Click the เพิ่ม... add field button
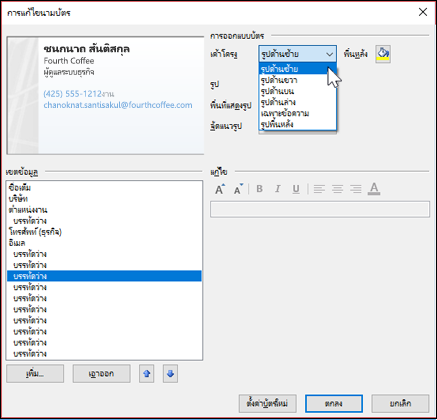The image size is (437, 420). tap(35, 374)
